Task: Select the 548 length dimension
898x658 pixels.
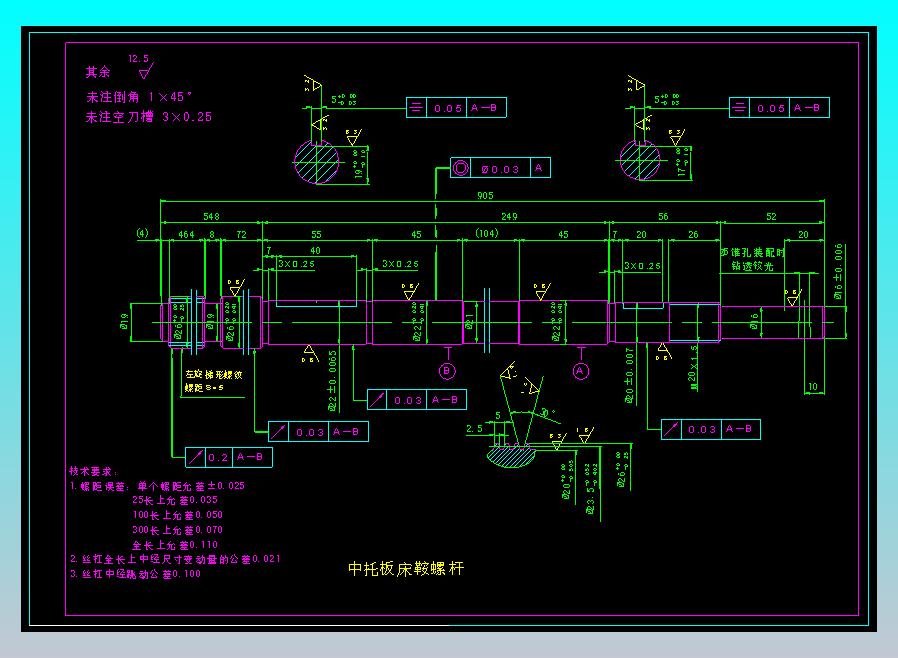Action: 211,216
